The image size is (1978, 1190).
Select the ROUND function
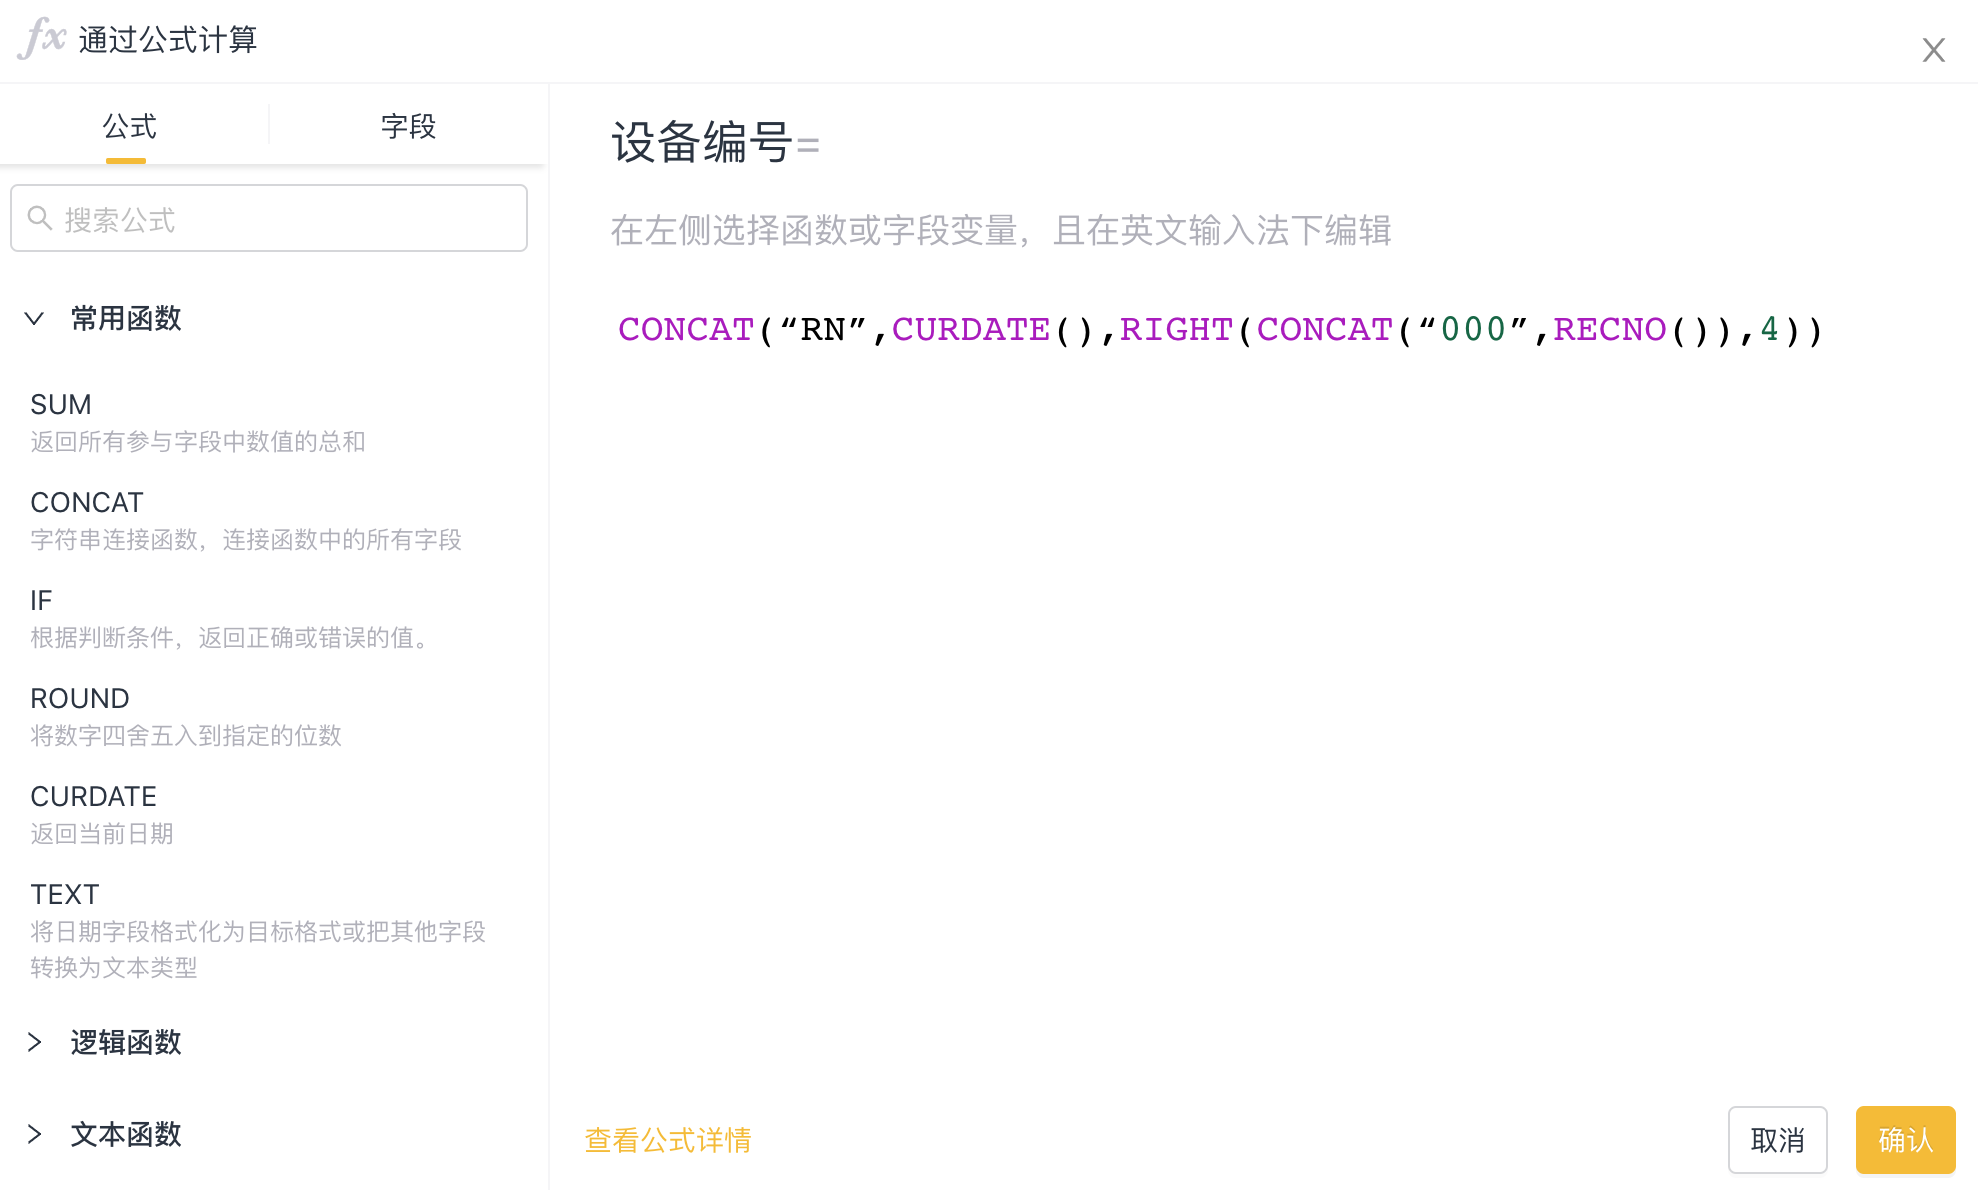[80, 699]
